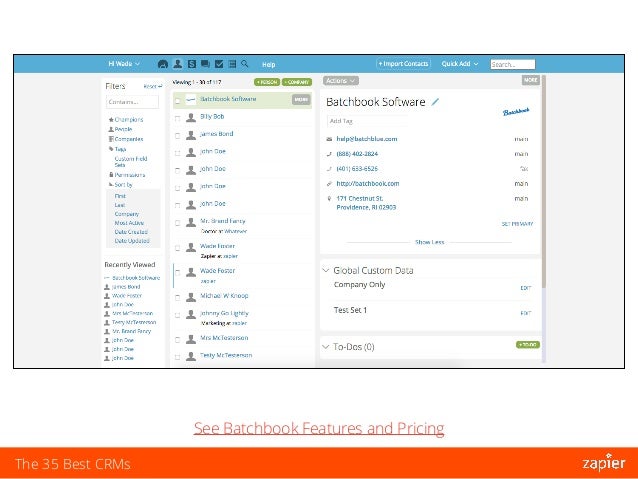Click the Reset filters link
This screenshot has height=479, width=638.
pyautogui.click(x=153, y=86)
